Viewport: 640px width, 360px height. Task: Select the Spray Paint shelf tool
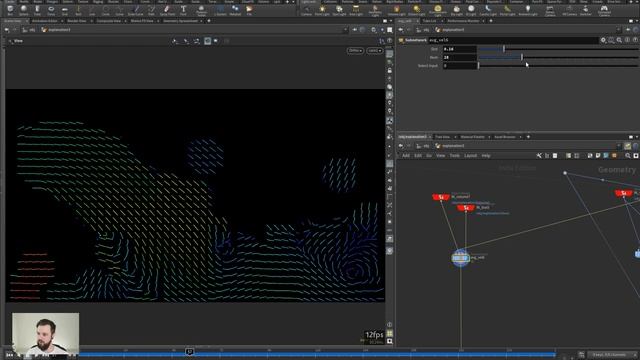(167, 10)
